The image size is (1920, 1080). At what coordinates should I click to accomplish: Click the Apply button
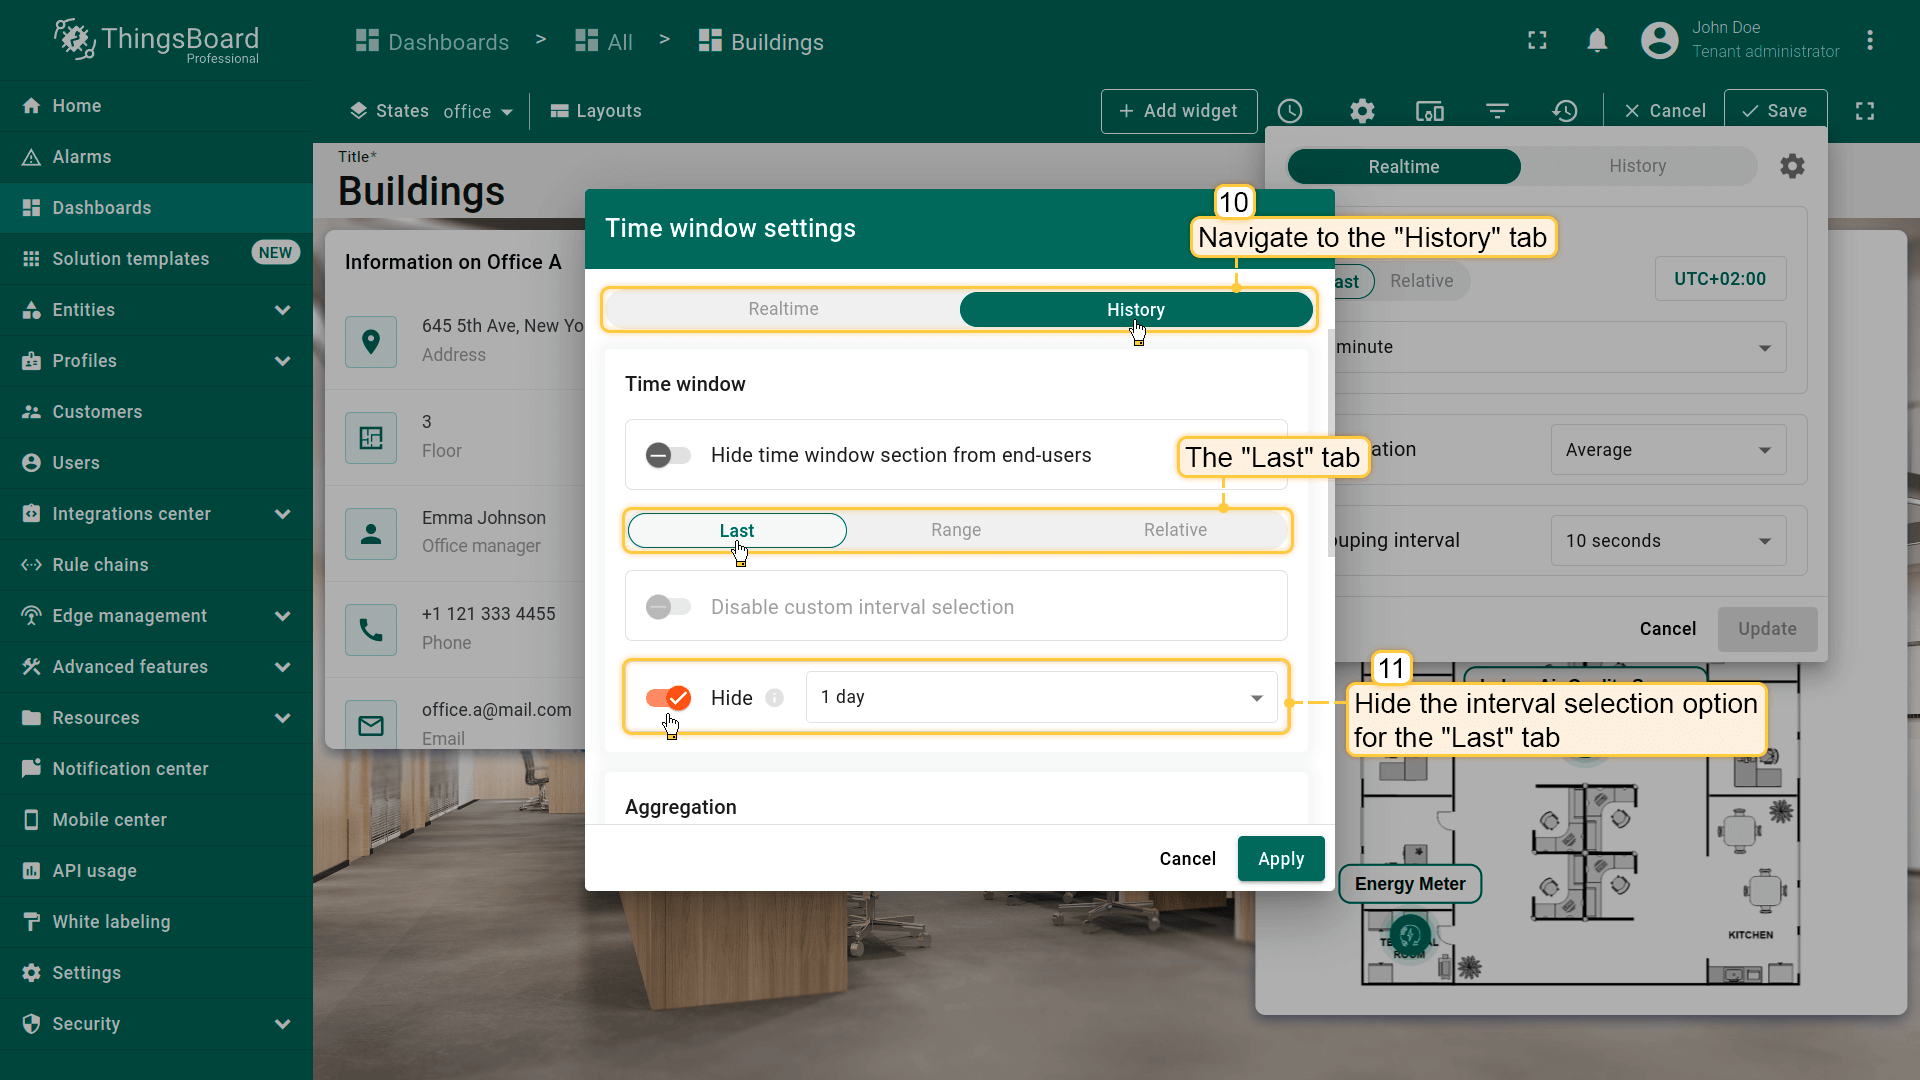(1280, 859)
